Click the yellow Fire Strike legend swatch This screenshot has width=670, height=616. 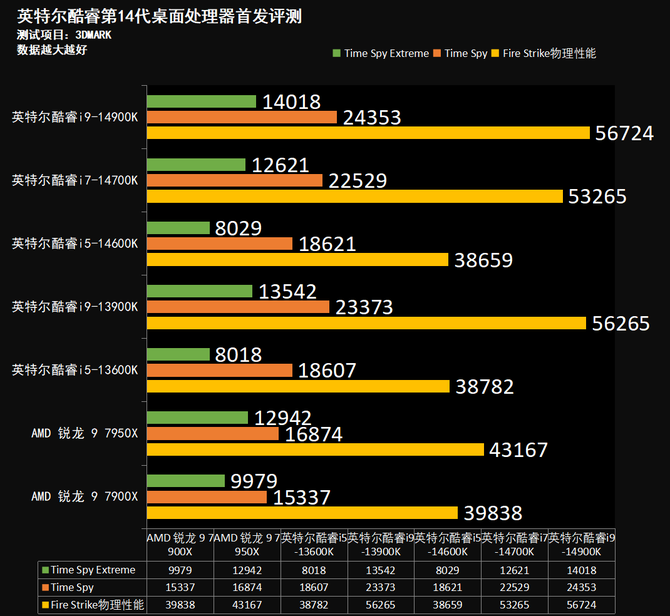point(495,53)
